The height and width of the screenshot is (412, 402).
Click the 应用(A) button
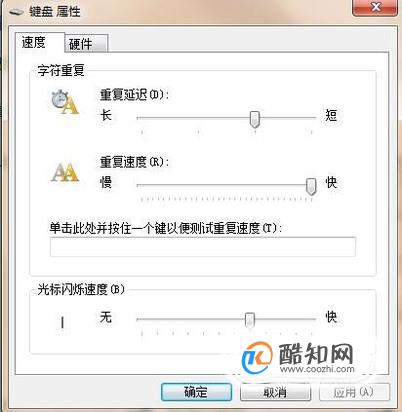[x=354, y=392]
